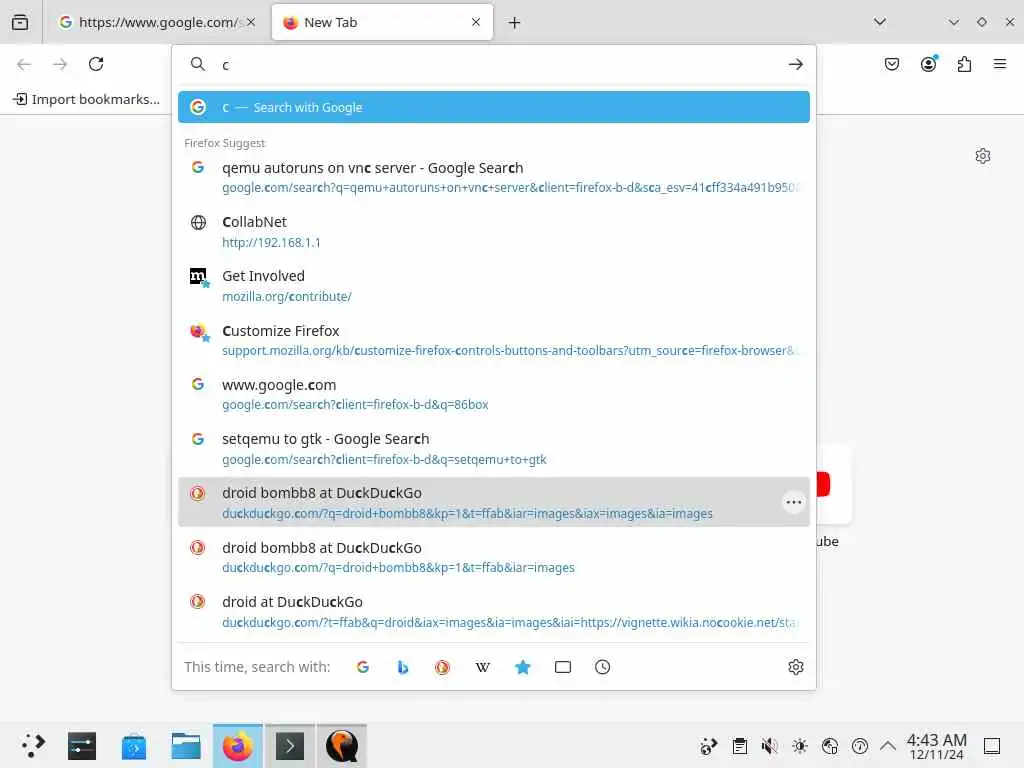Screen dimensions: 1024x768
Task: Activate Firefox in the taskbar
Action: (238, 746)
